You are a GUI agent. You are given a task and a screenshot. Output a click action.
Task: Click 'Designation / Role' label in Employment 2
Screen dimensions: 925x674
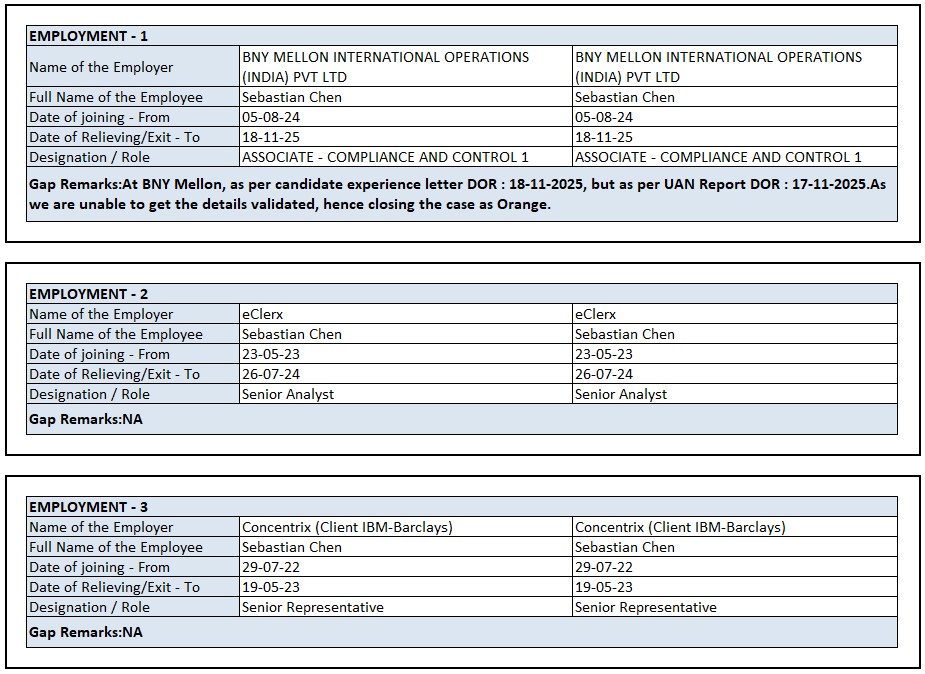90,394
